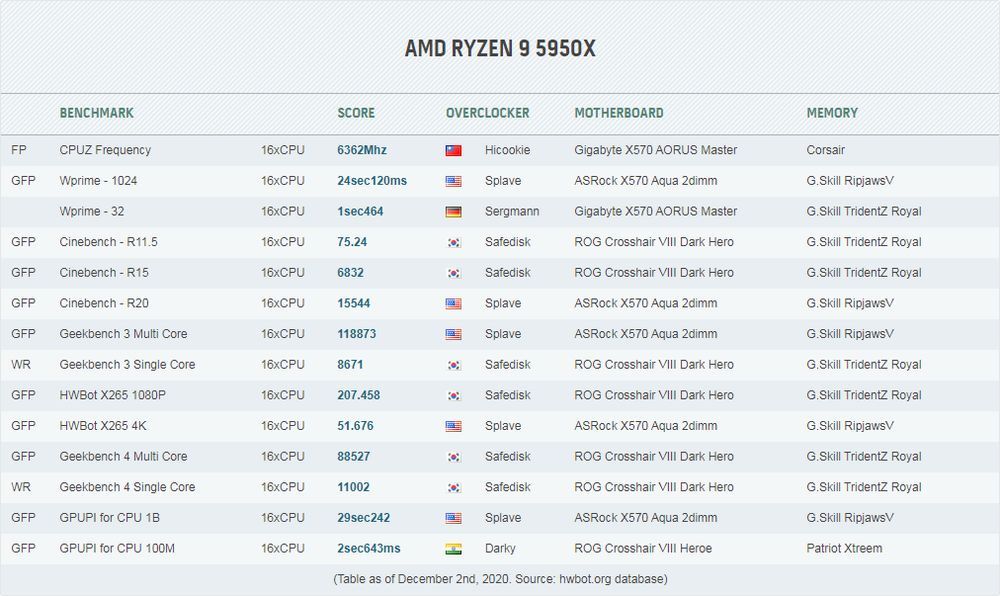The image size is (1000, 596).
Task: Open the 51.676 HWBot X265 4K score
Action: click(x=355, y=425)
